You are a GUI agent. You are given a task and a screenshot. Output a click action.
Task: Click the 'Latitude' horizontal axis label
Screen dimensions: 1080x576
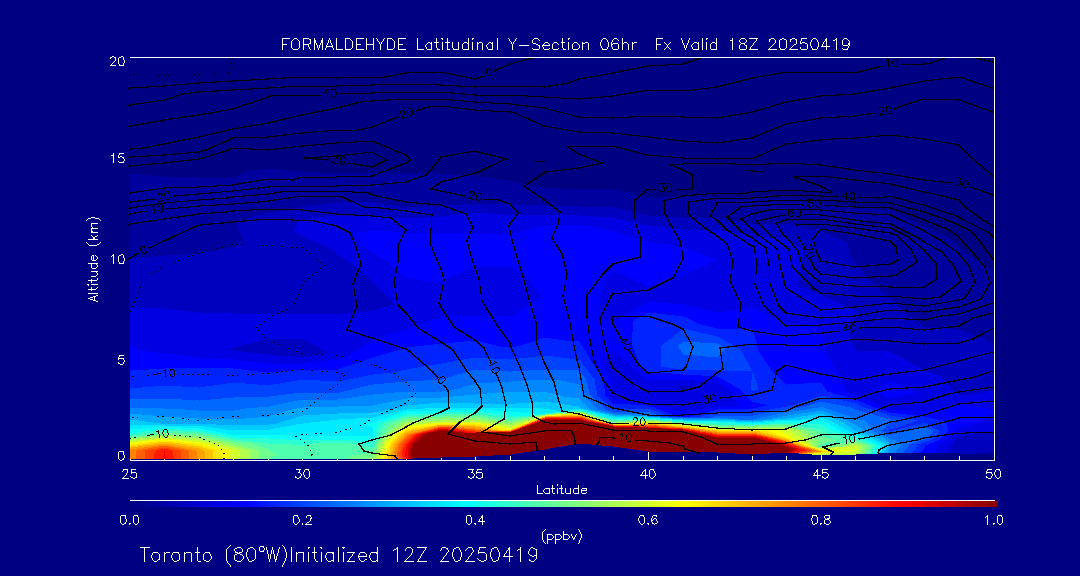(562, 491)
